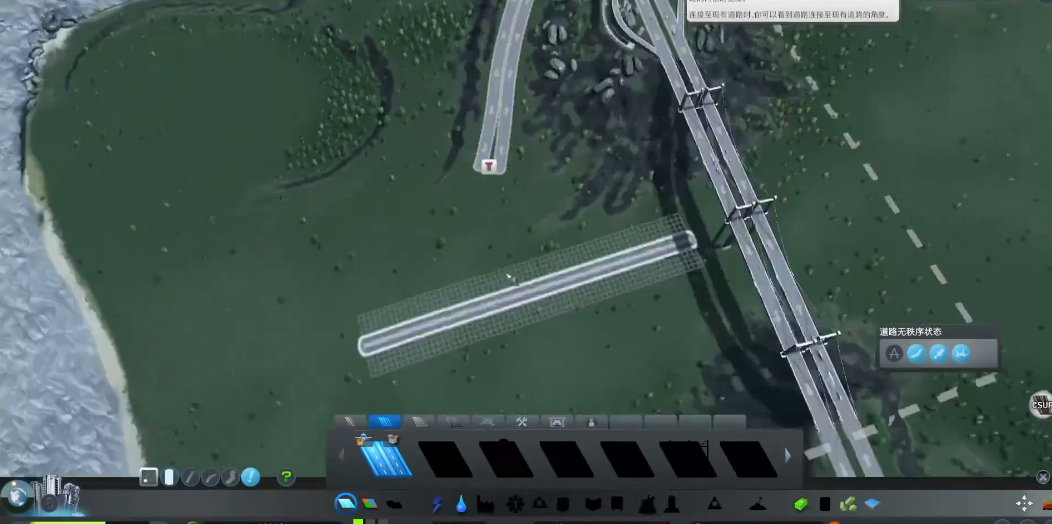This screenshot has width=1052, height=524.
Task: Open the Electricity lightning bolt menu
Action: coord(437,504)
